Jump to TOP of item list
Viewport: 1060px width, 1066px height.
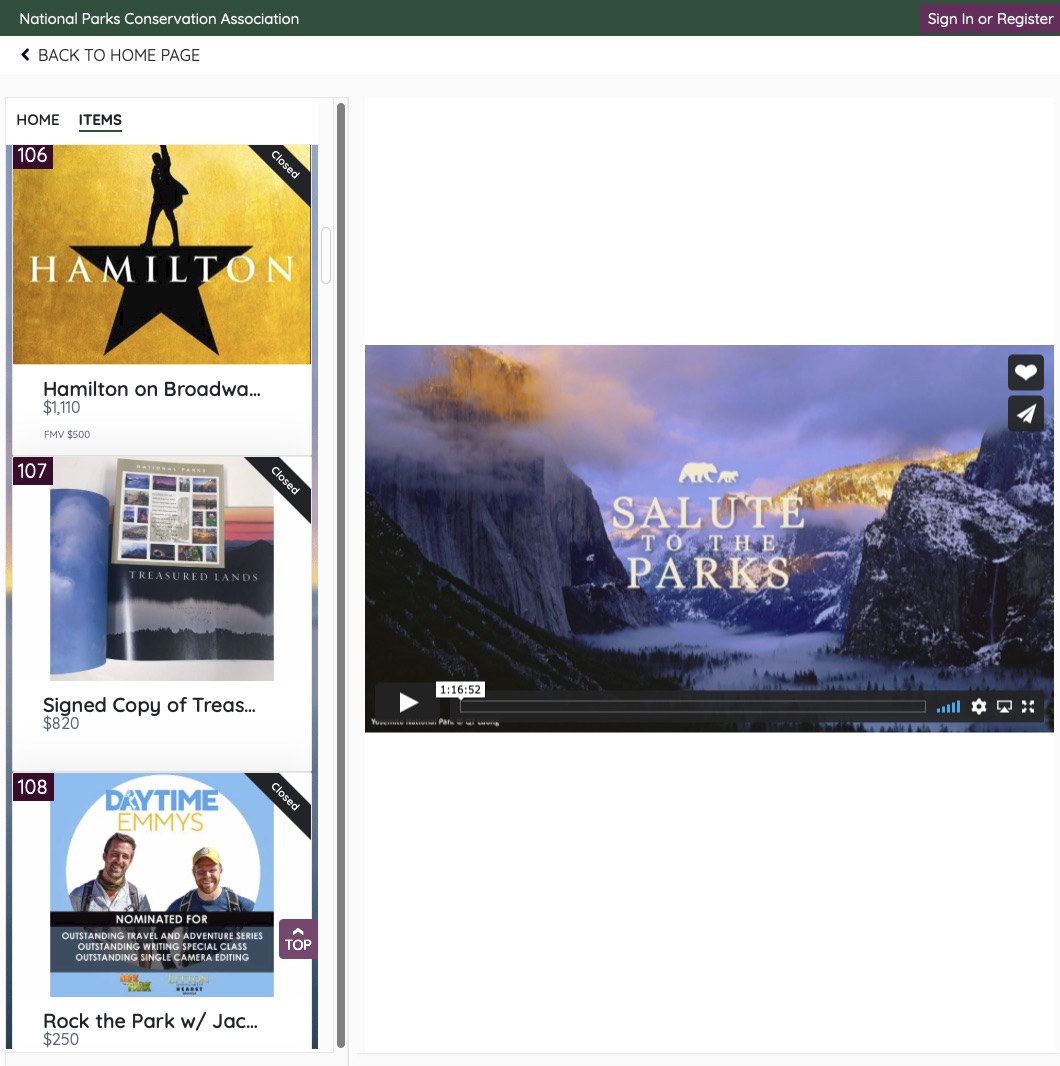point(298,940)
